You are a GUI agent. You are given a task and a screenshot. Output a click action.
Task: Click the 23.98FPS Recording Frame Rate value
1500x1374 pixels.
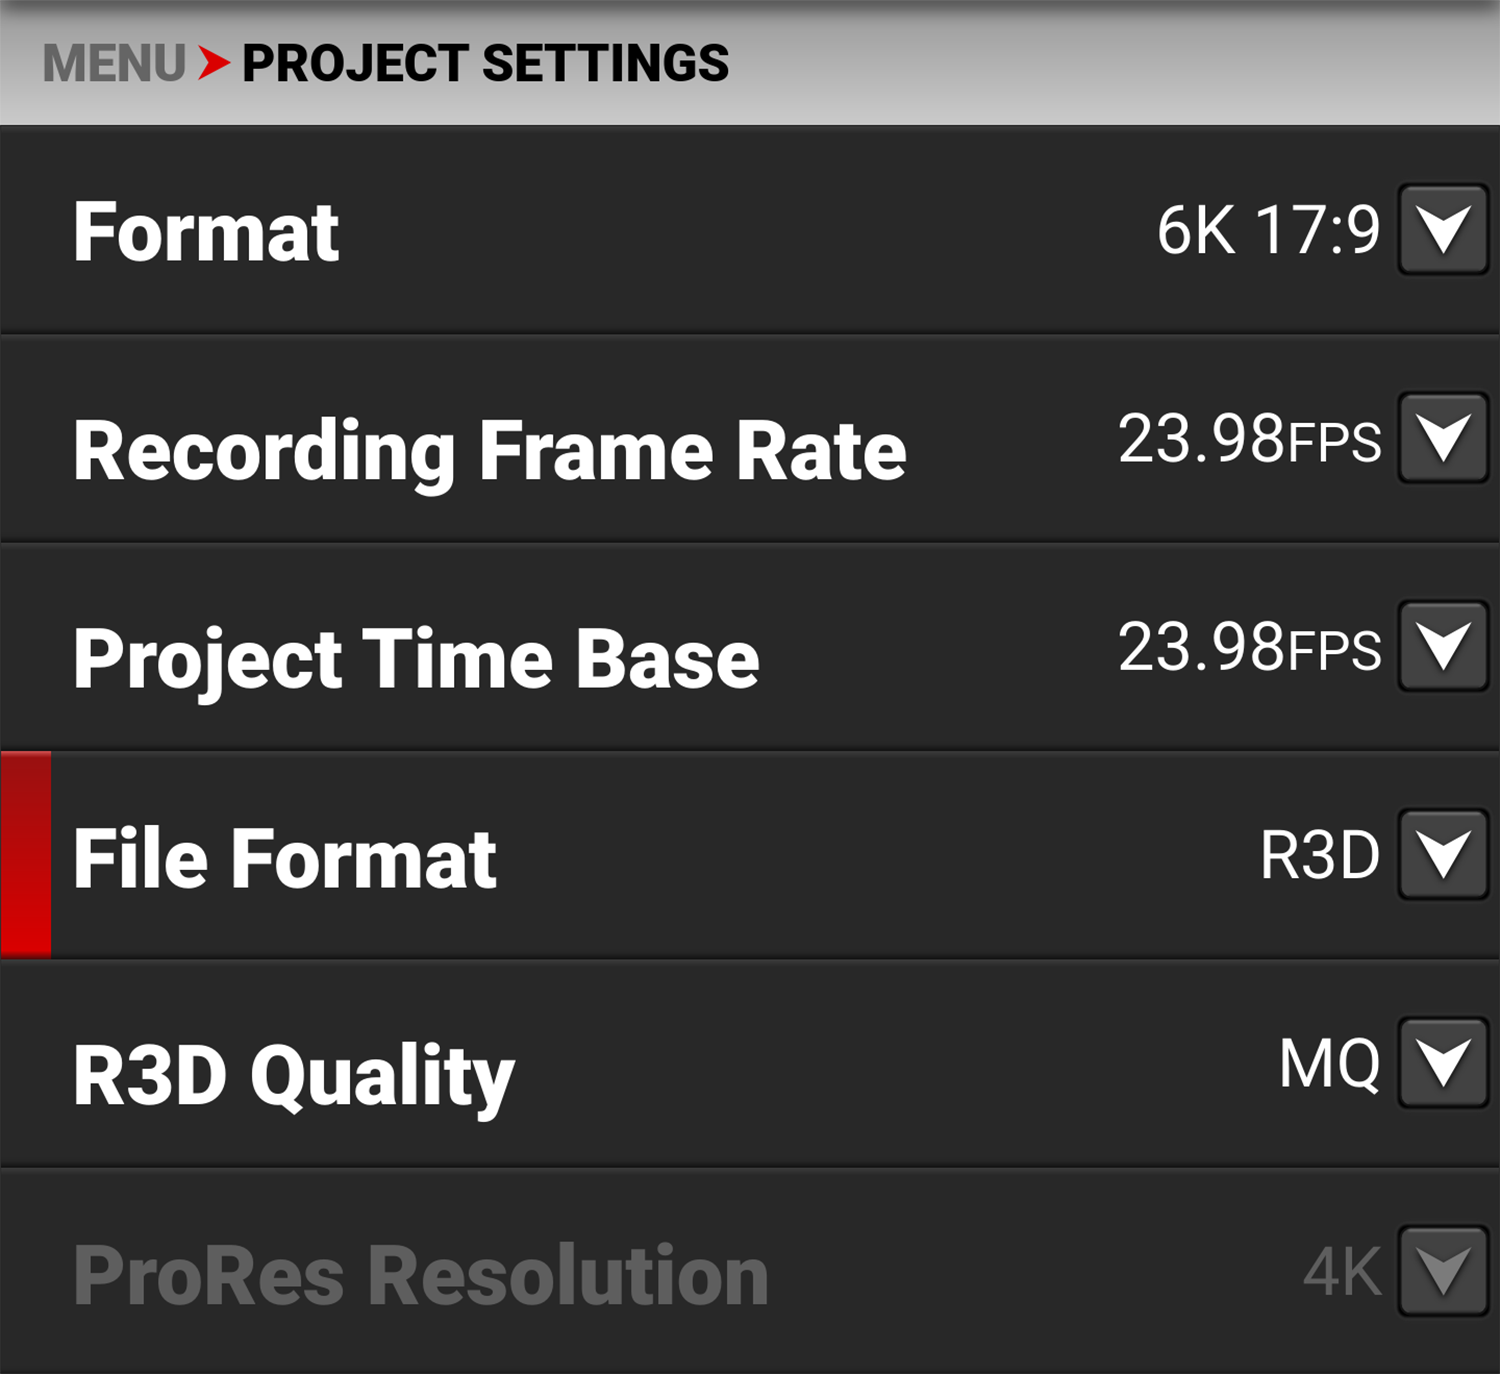[x=1249, y=440]
